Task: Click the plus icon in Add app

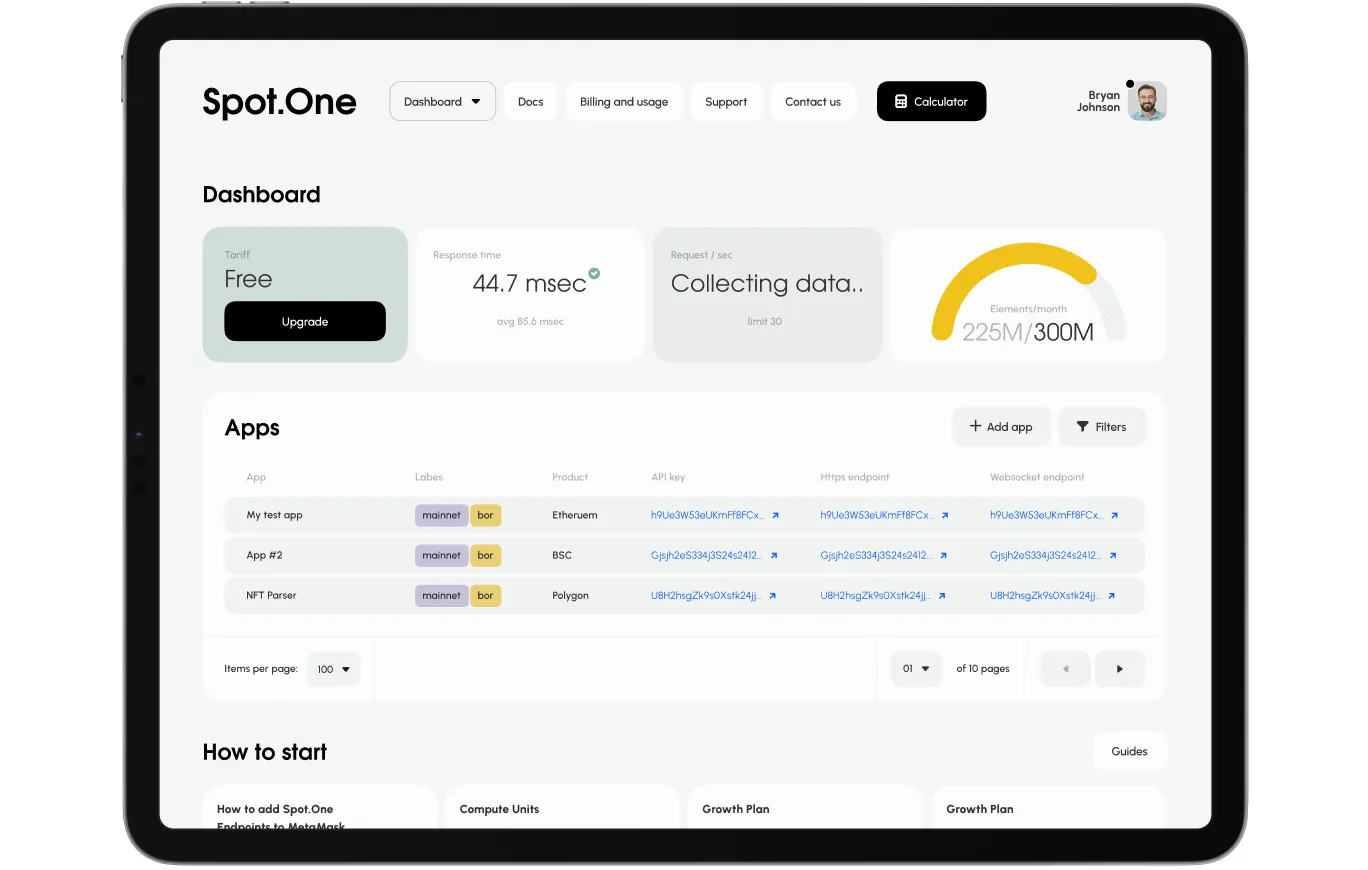Action: click(x=975, y=426)
